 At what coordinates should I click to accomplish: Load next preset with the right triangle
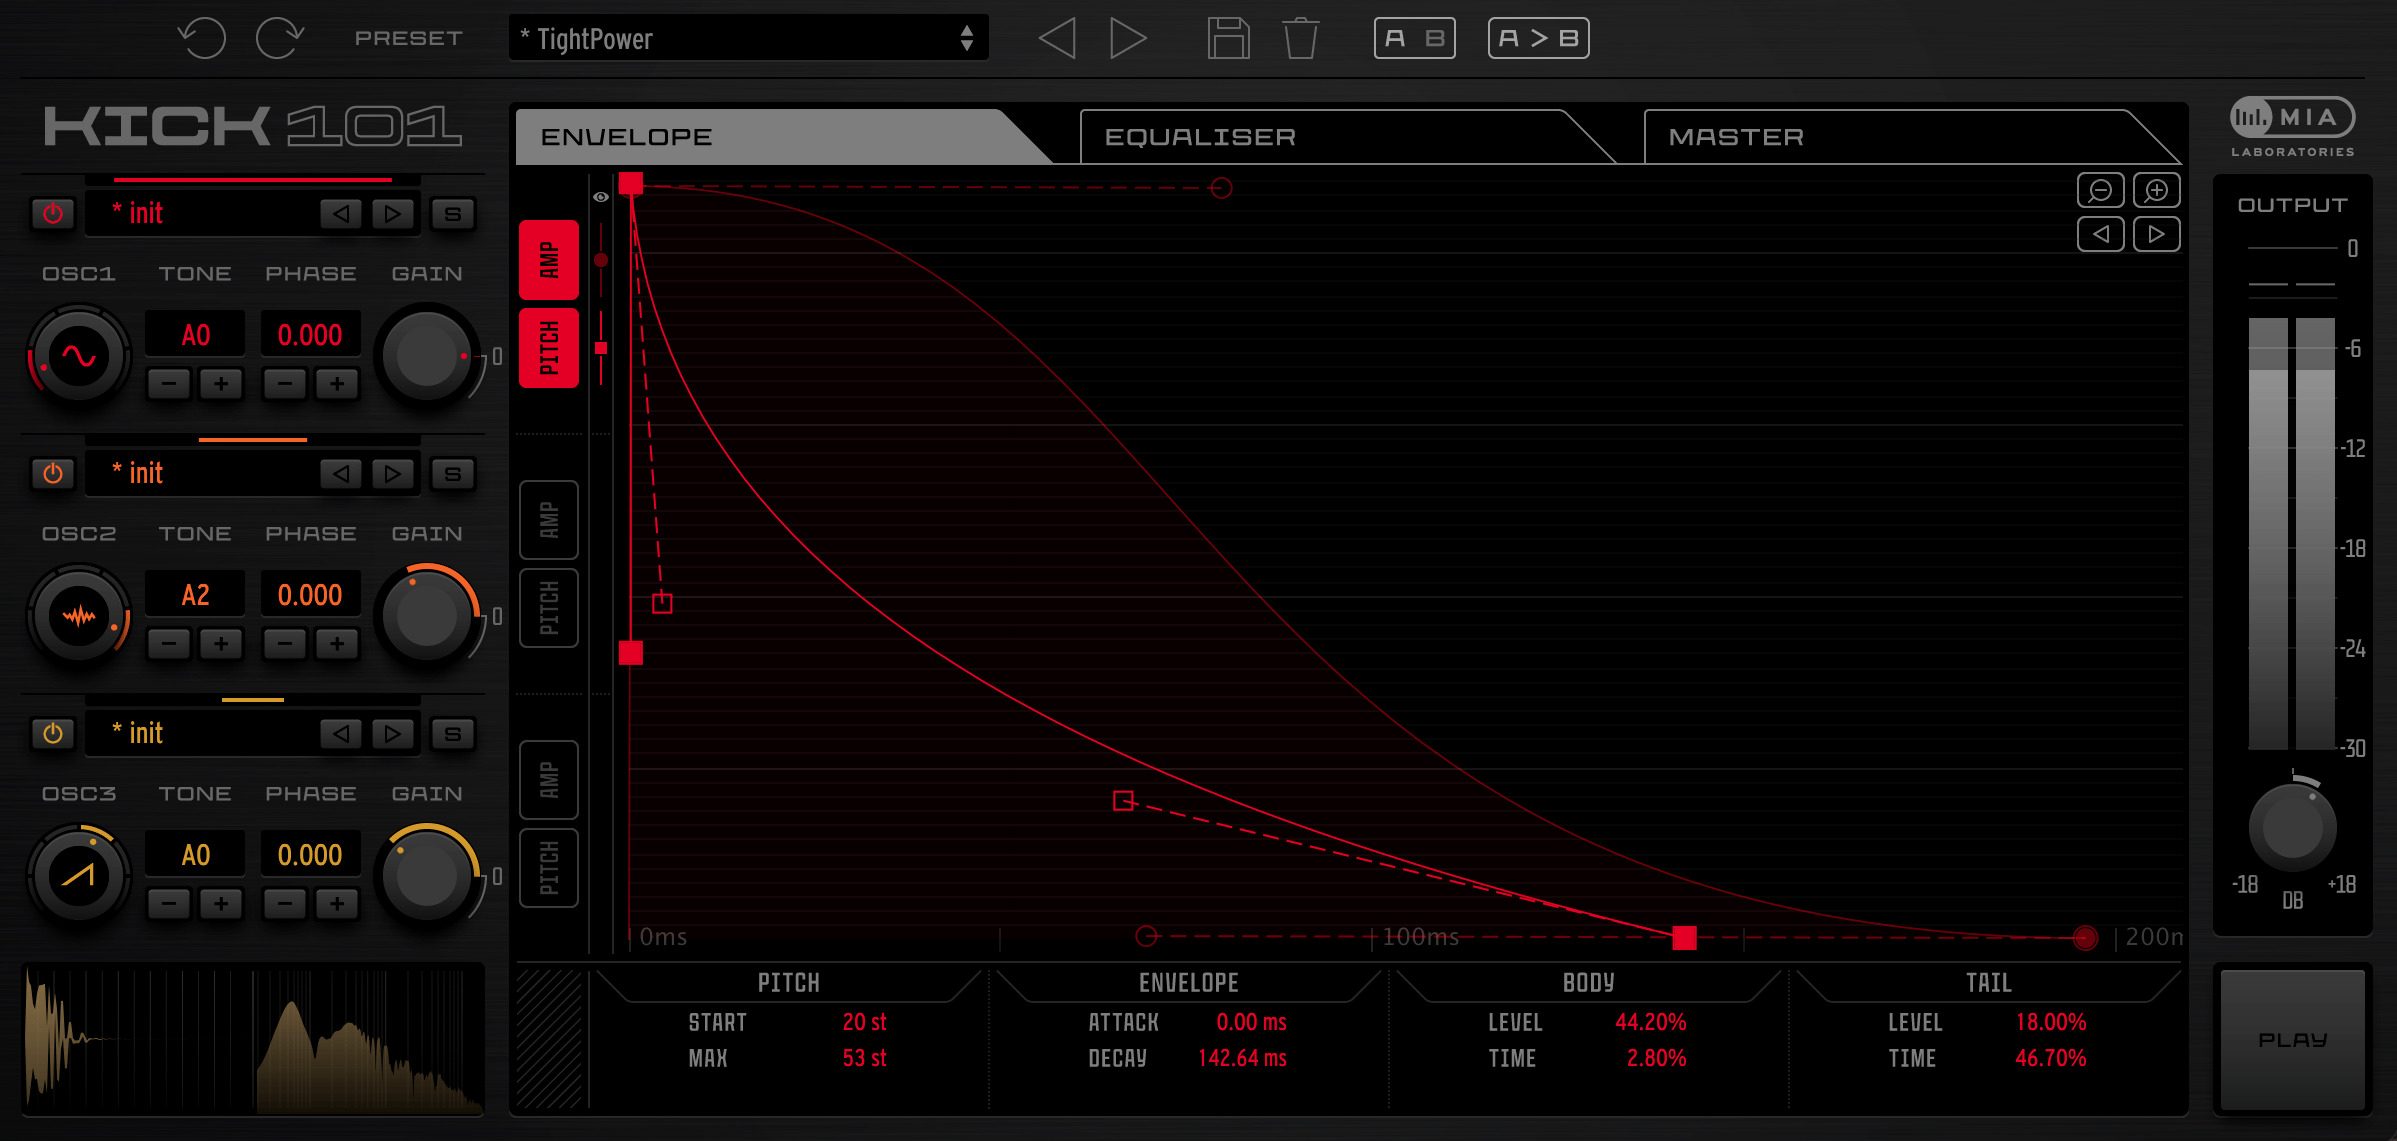[1128, 38]
